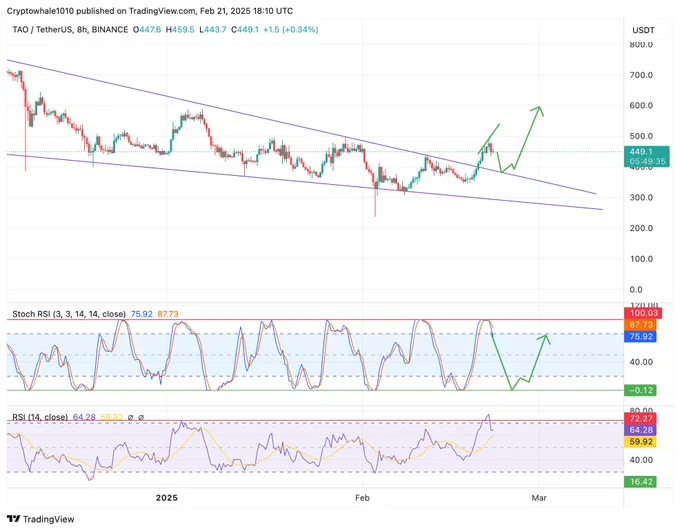
Task: Click the green -0.12 axis label
Action: [640, 390]
